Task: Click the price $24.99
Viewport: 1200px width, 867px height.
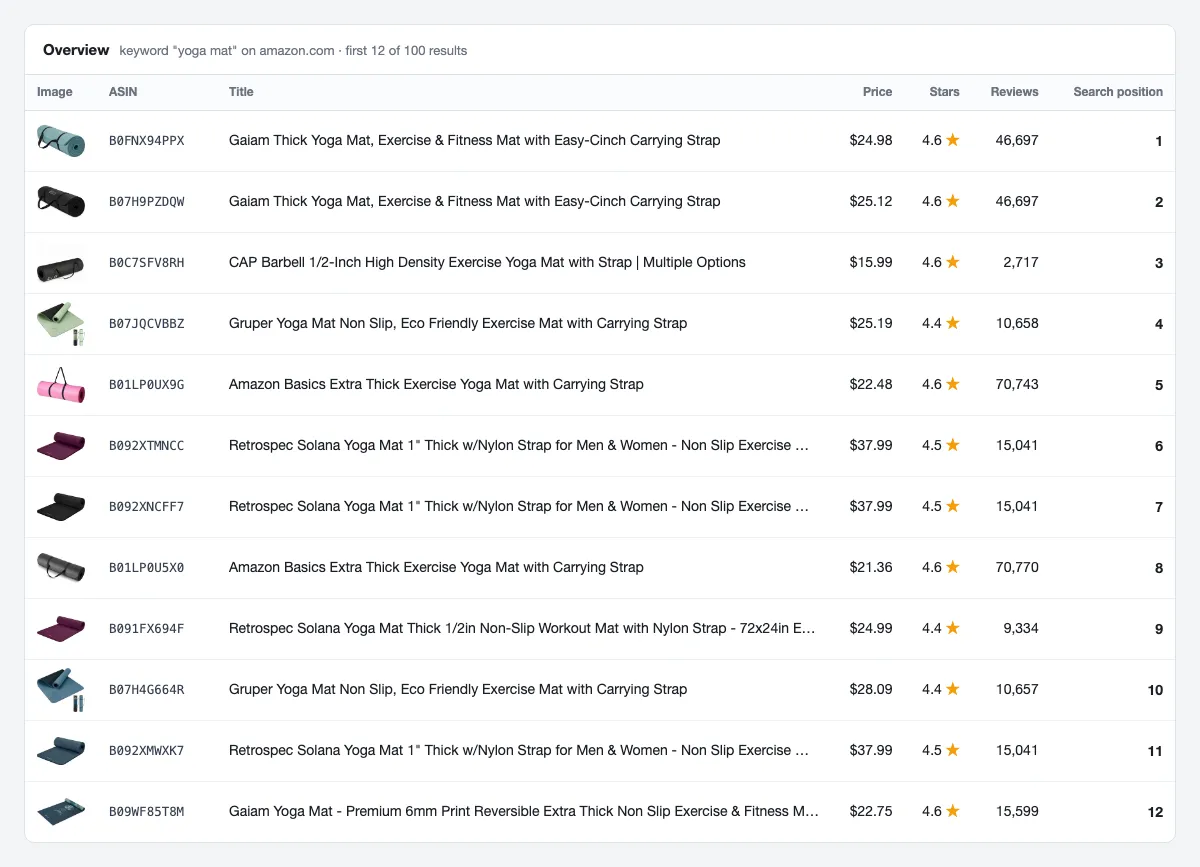Action: pos(871,628)
